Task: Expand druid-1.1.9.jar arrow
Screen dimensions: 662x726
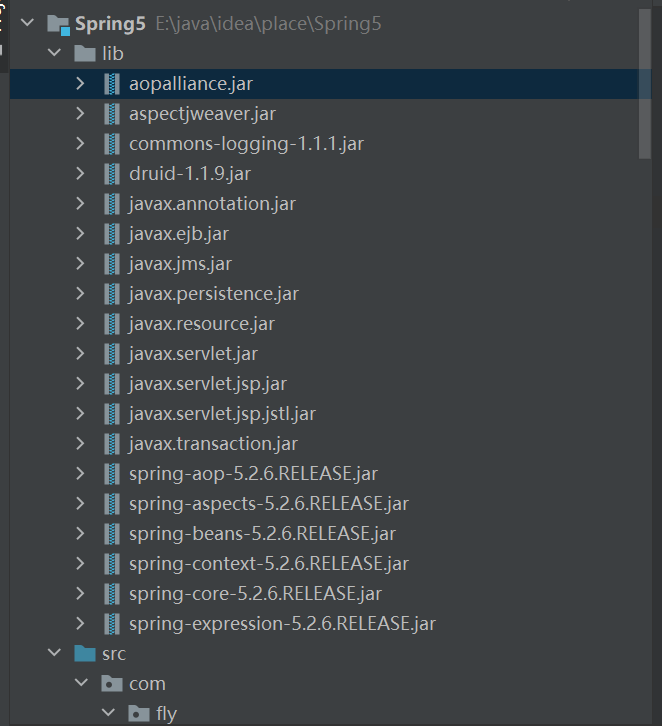Action: pos(80,174)
